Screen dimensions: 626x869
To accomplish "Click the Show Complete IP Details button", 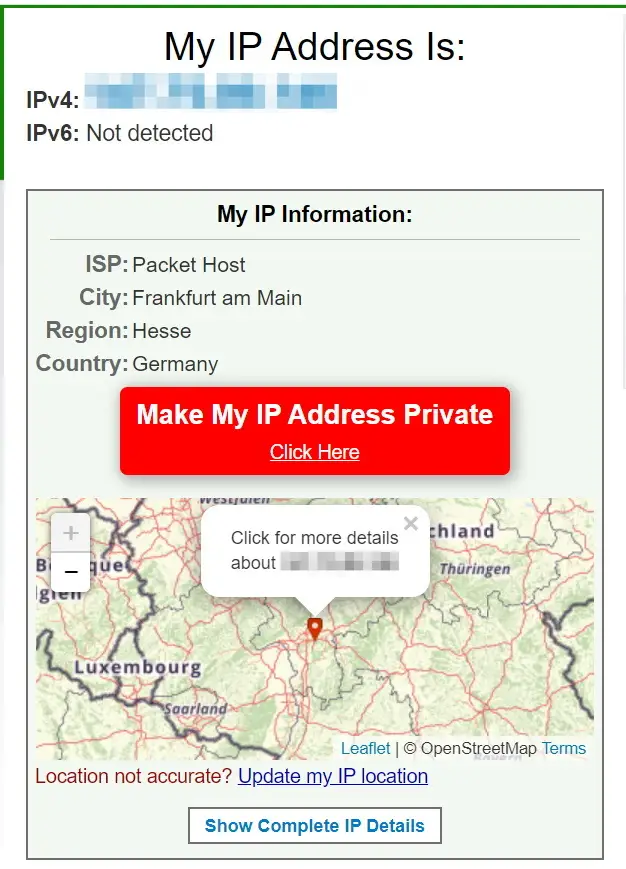I will (x=314, y=825).
